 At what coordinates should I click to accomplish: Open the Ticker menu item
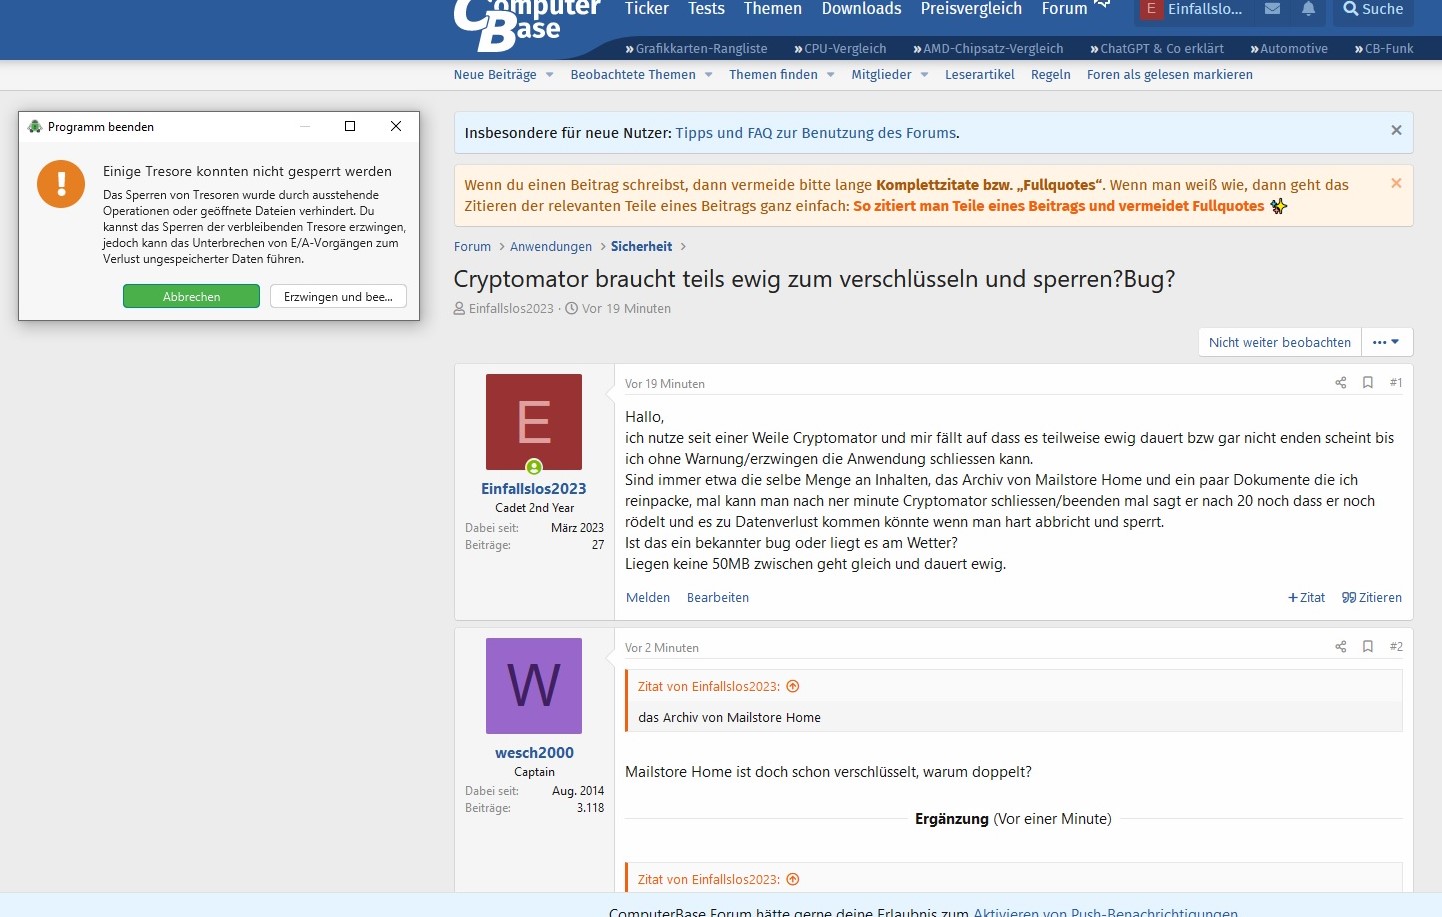pyautogui.click(x=646, y=9)
